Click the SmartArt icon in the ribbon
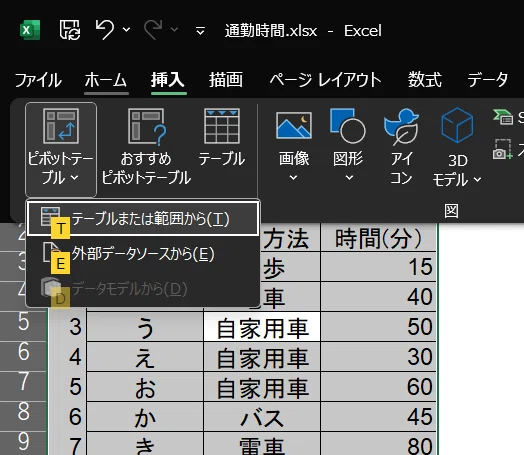This screenshot has width=524, height=455. [x=503, y=118]
